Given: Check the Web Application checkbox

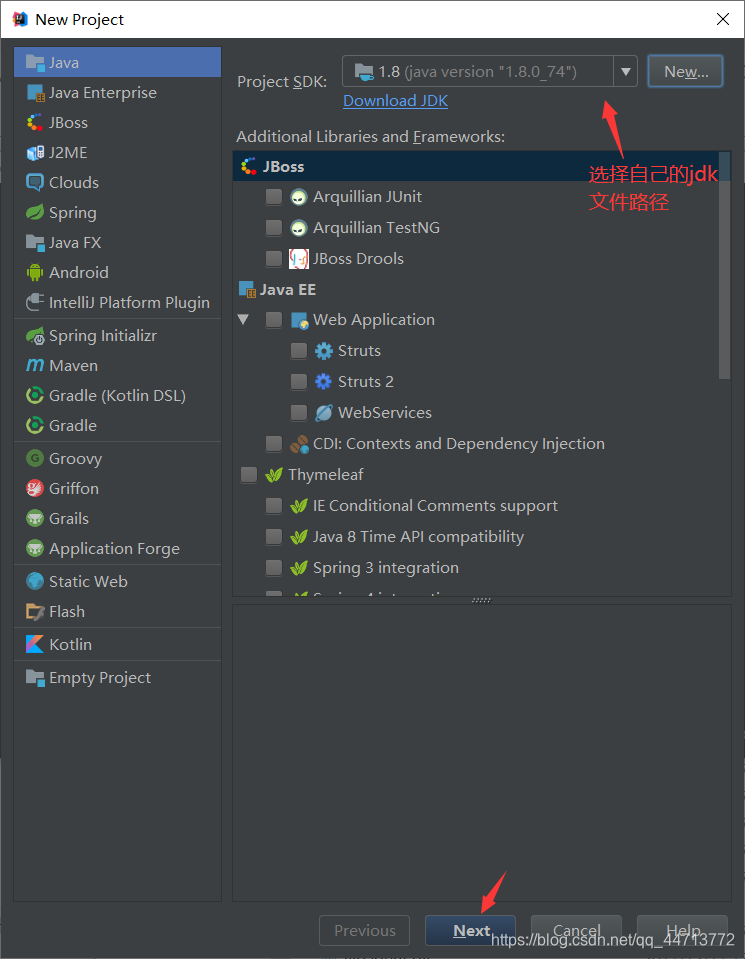Looking at the screenshot, I should click(273, 319).
